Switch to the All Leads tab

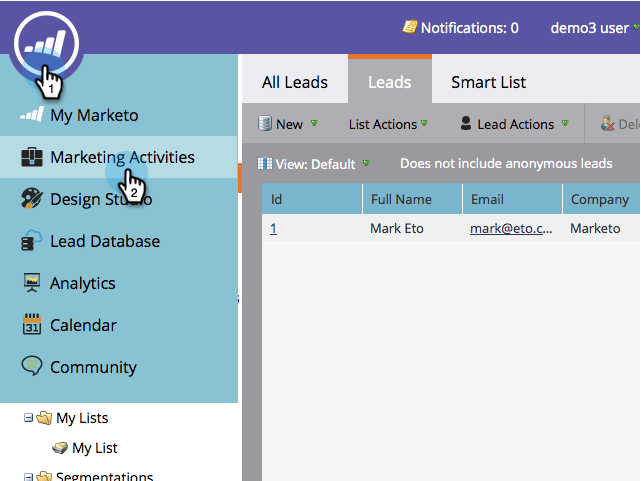[x=294, y=82]
